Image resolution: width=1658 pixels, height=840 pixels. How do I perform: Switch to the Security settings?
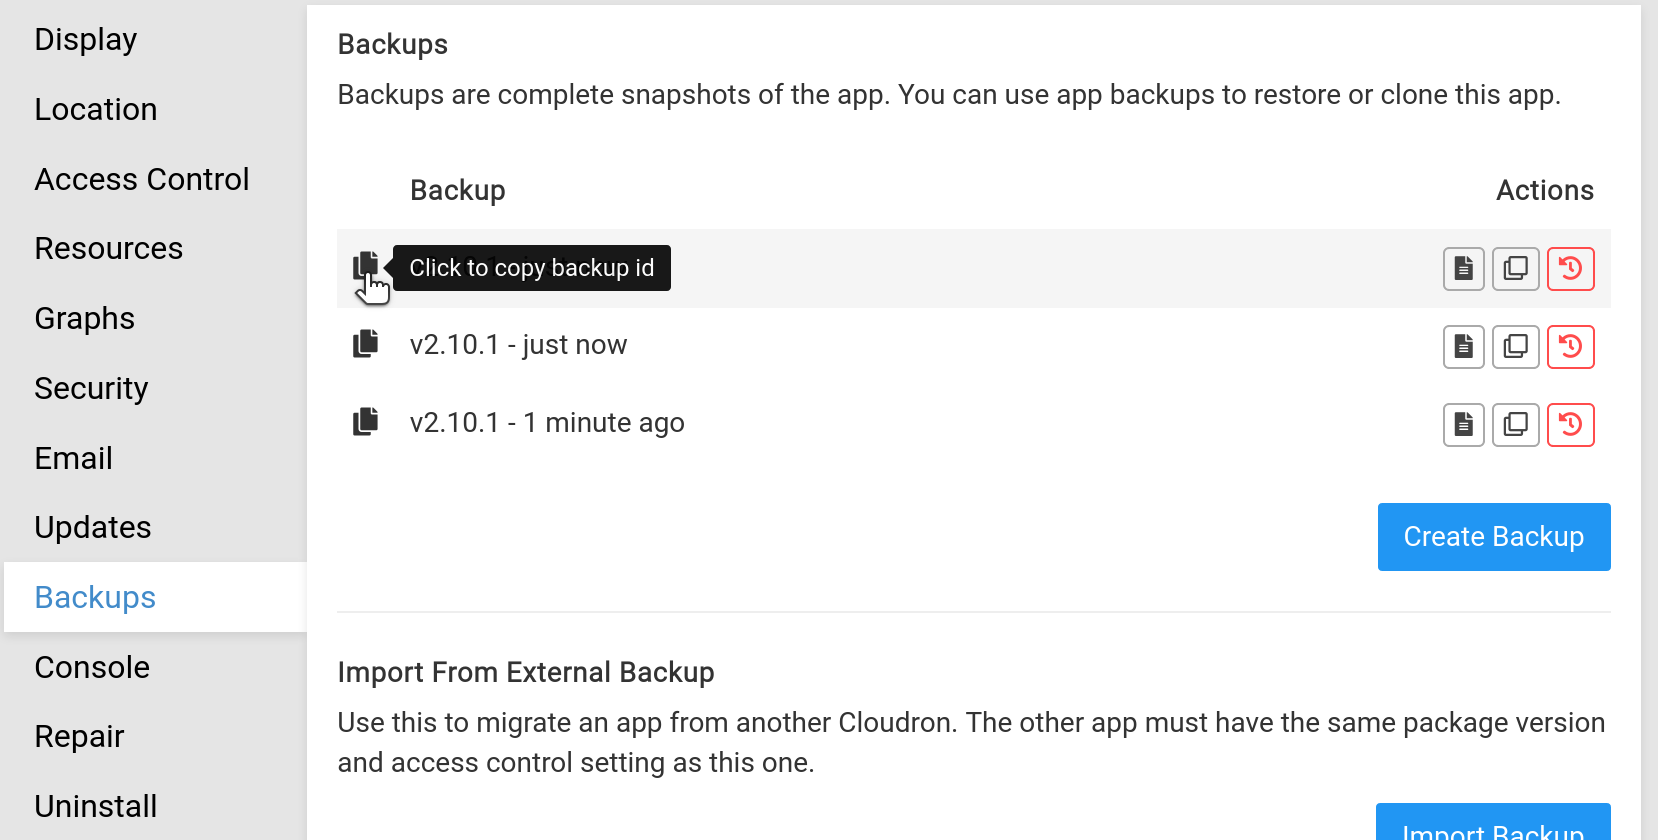[91, 388]
